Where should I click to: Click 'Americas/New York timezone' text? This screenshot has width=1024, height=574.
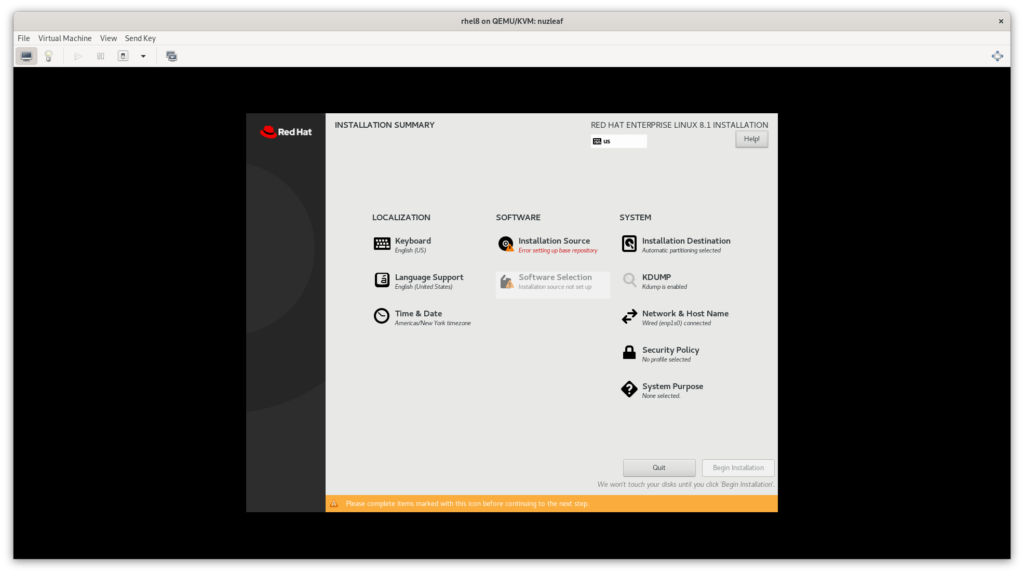[x=432, y=323]
